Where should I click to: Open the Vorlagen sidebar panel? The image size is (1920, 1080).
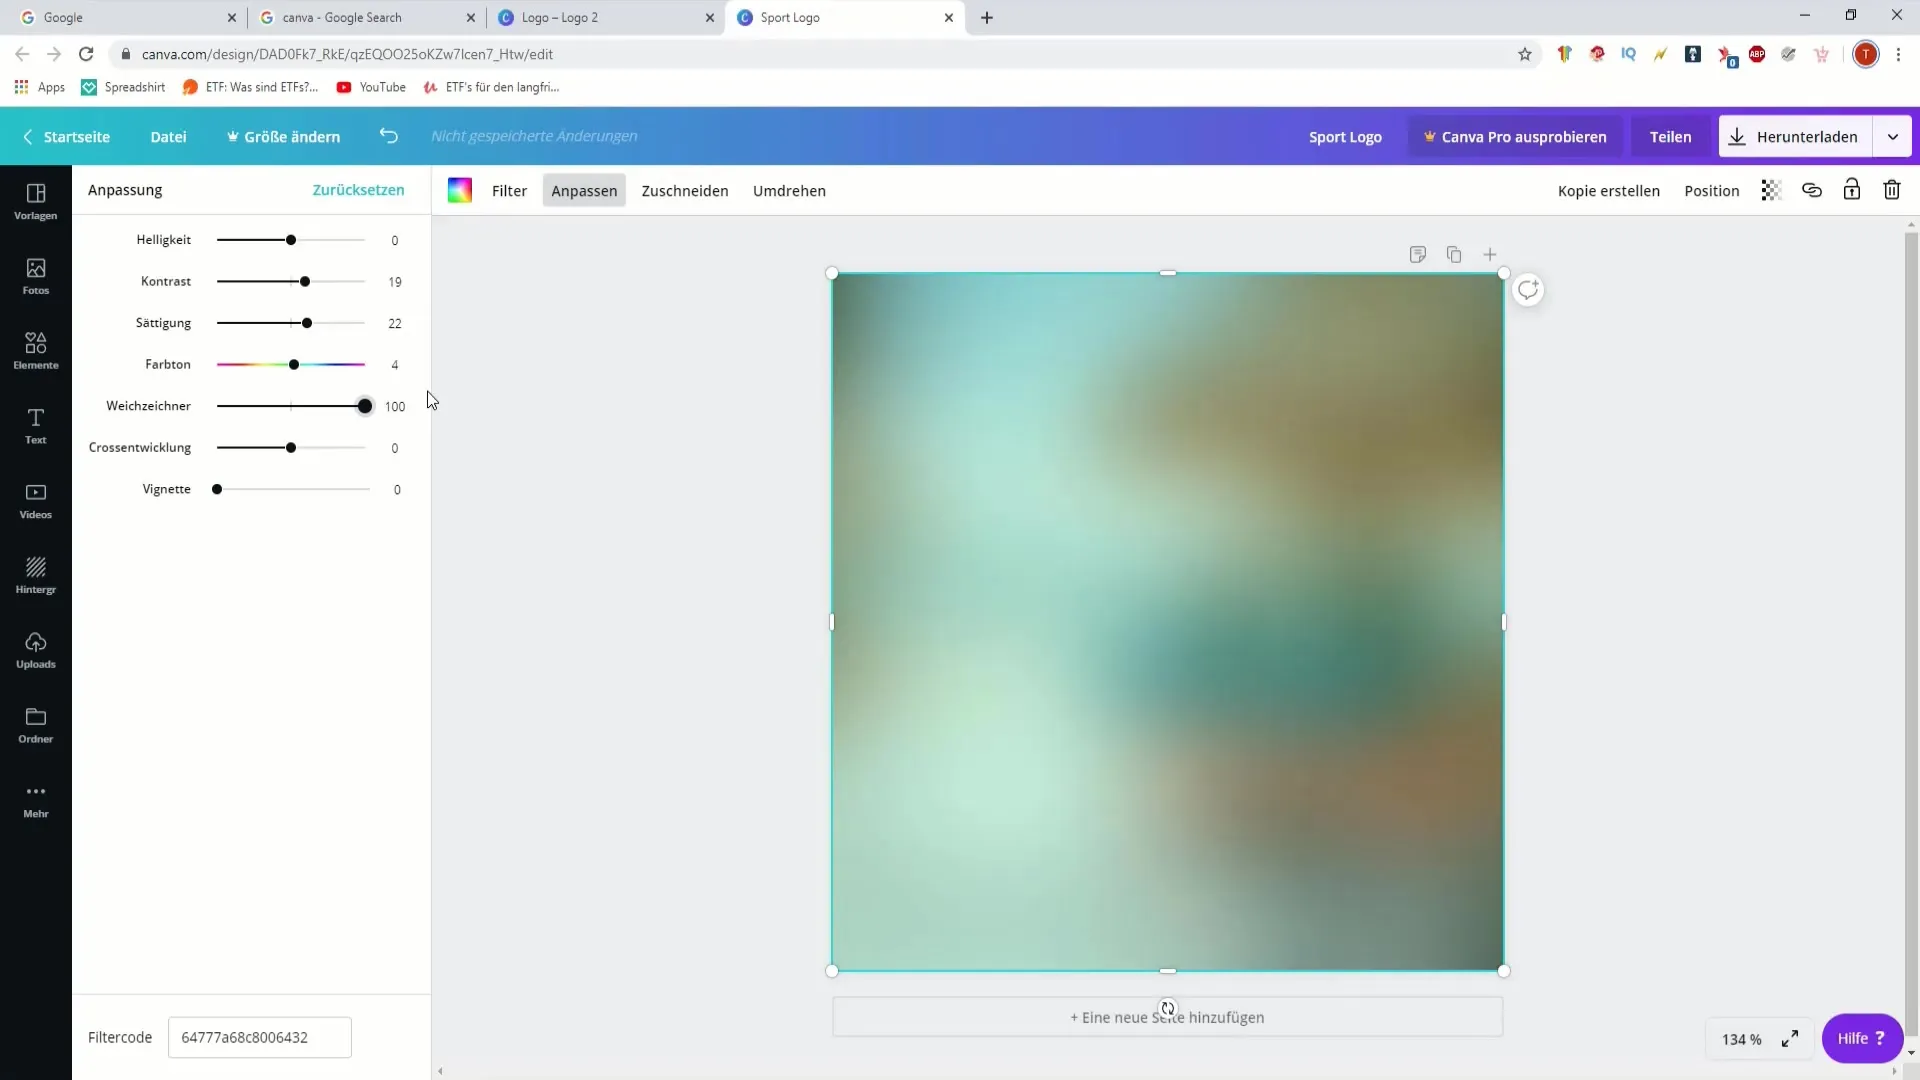36,201
